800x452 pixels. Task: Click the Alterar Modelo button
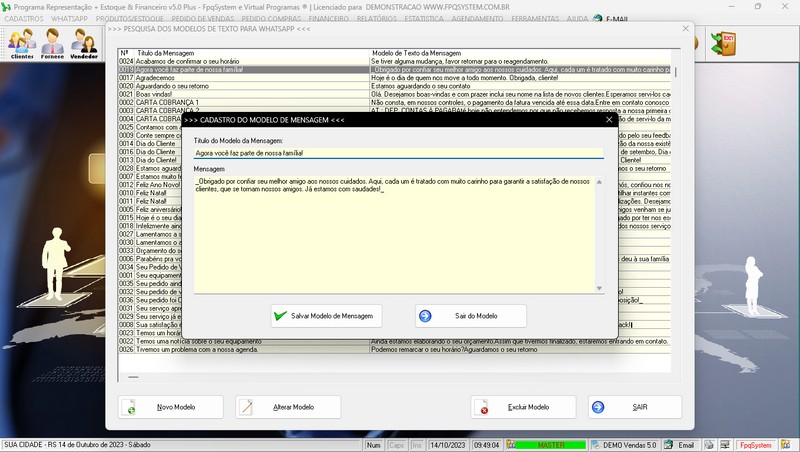[288, 407]
